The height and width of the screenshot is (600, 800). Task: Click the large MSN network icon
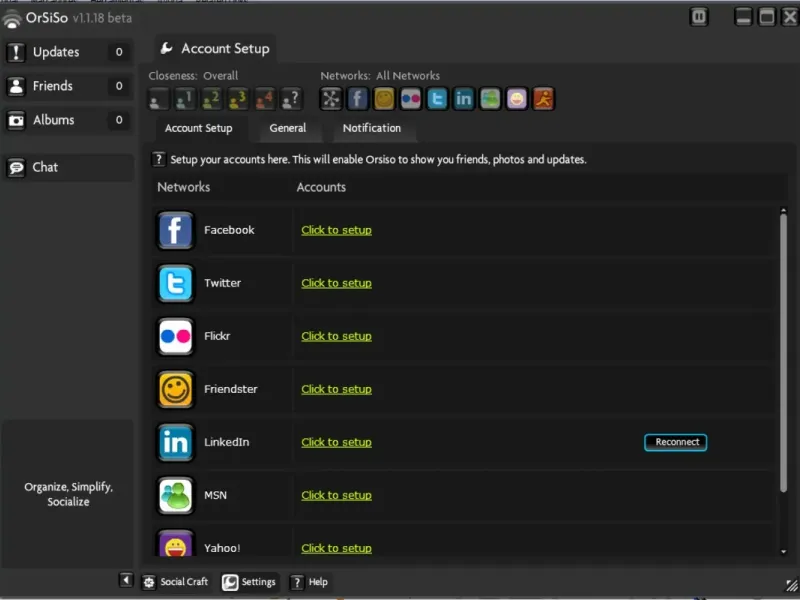(x=176, y=496)
